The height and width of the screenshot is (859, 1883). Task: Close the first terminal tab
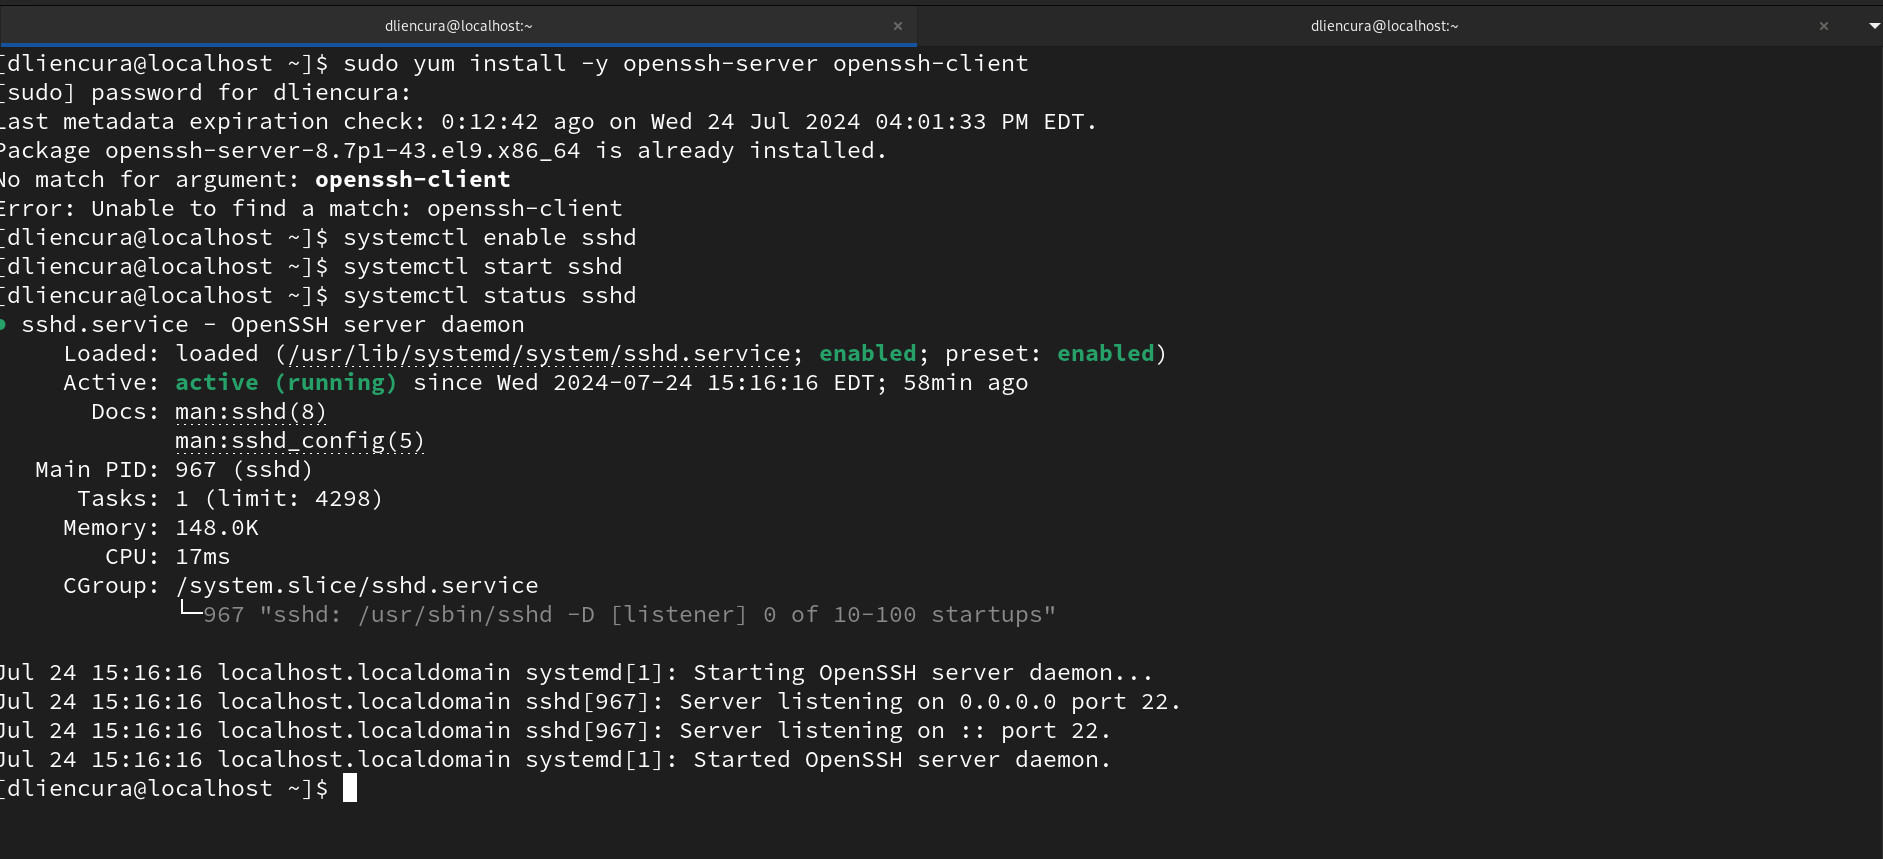click(x=898, y=26)
